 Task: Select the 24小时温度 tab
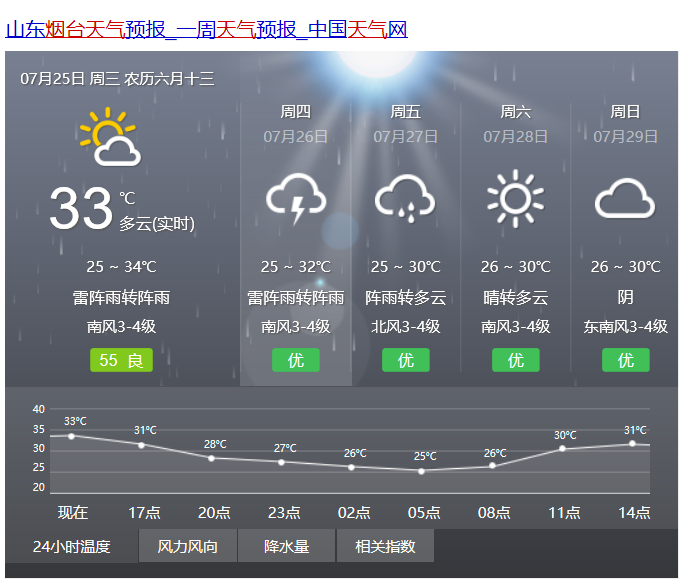coord(71,547)
